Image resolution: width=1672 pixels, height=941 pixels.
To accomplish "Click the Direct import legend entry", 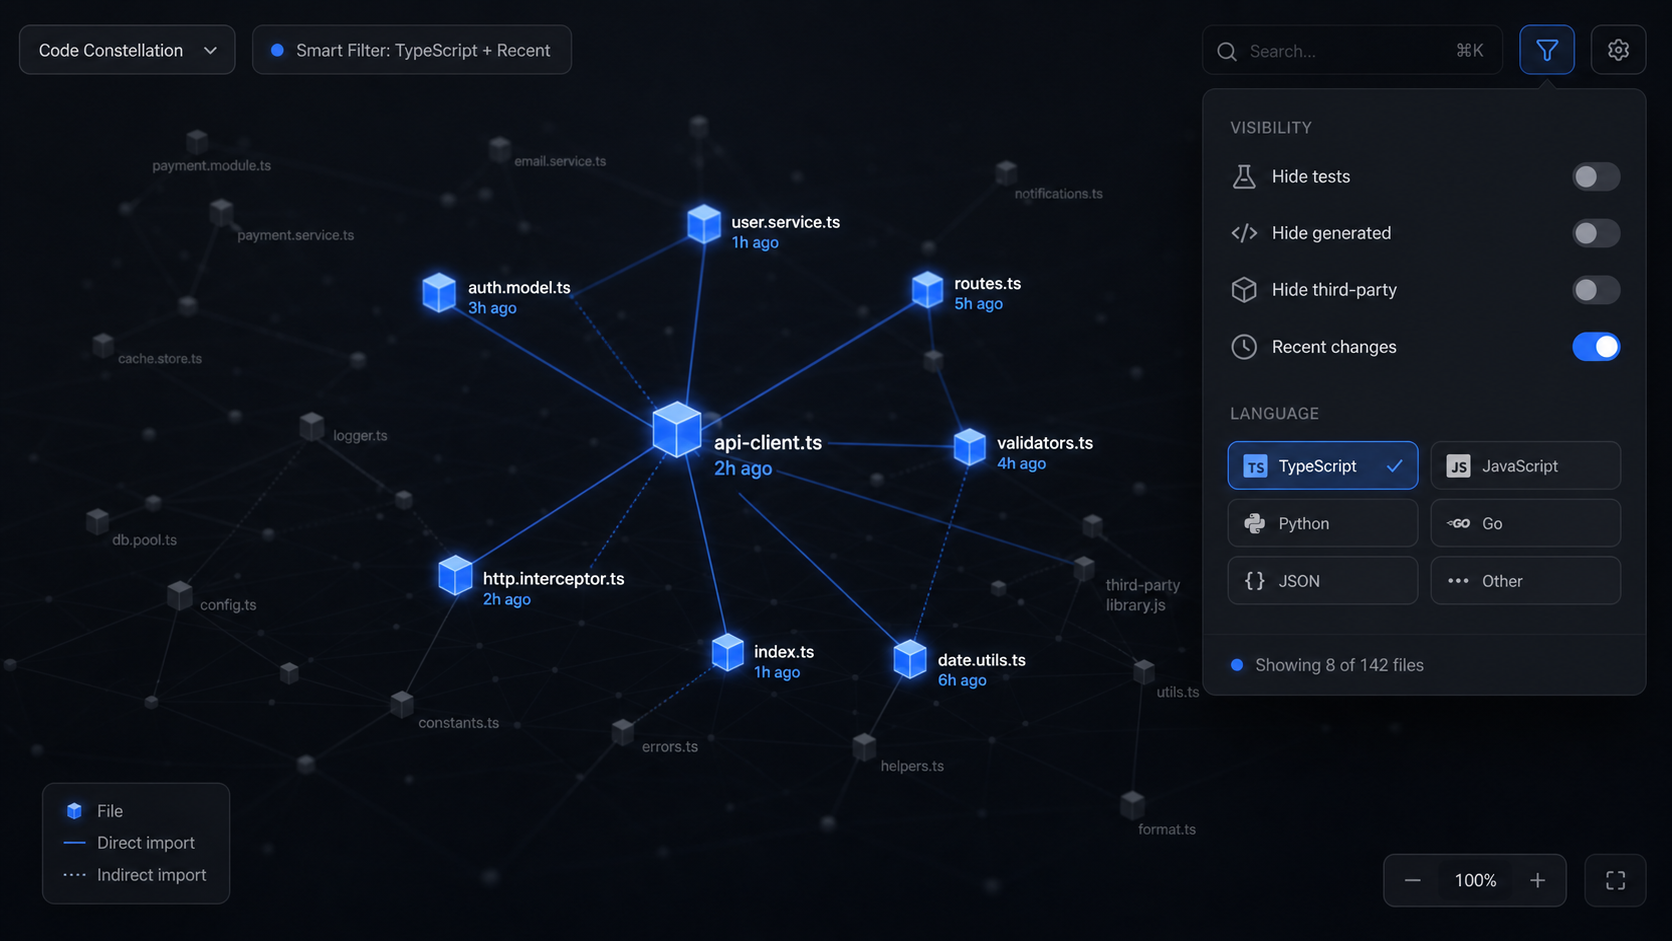I will [129, 843].
